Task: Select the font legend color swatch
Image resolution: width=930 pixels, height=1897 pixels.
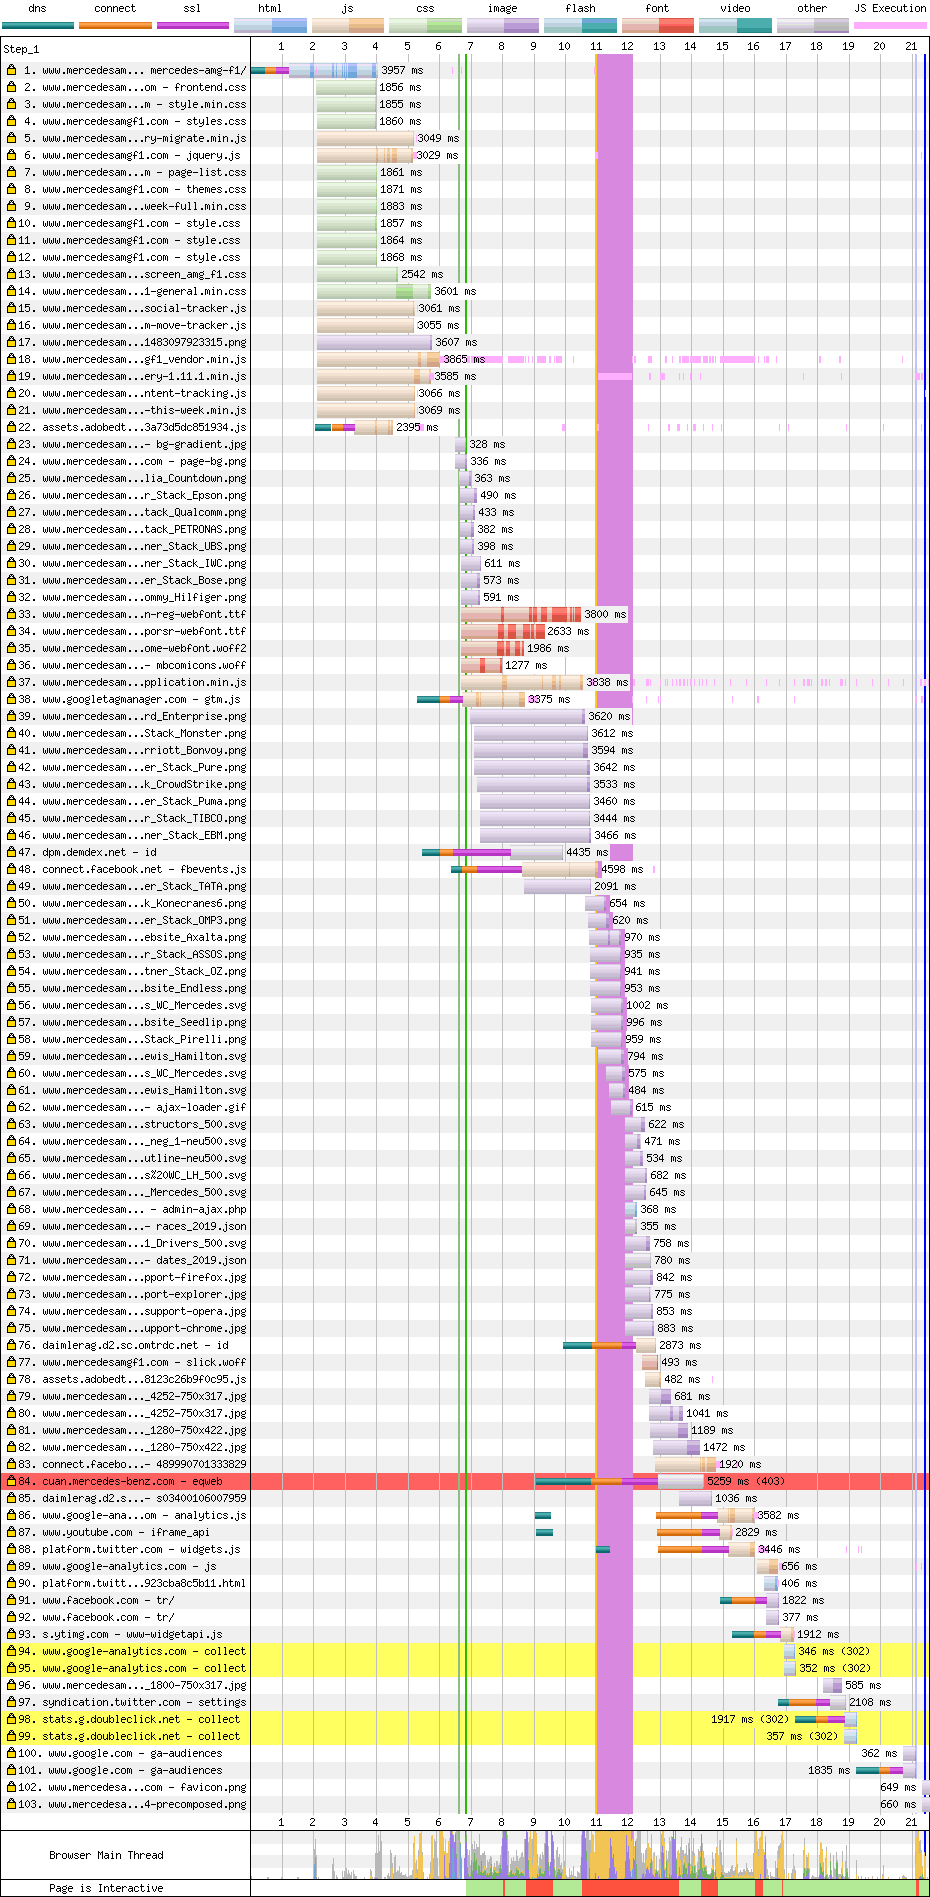Action: pyautogui.click(x=657, y=25)
